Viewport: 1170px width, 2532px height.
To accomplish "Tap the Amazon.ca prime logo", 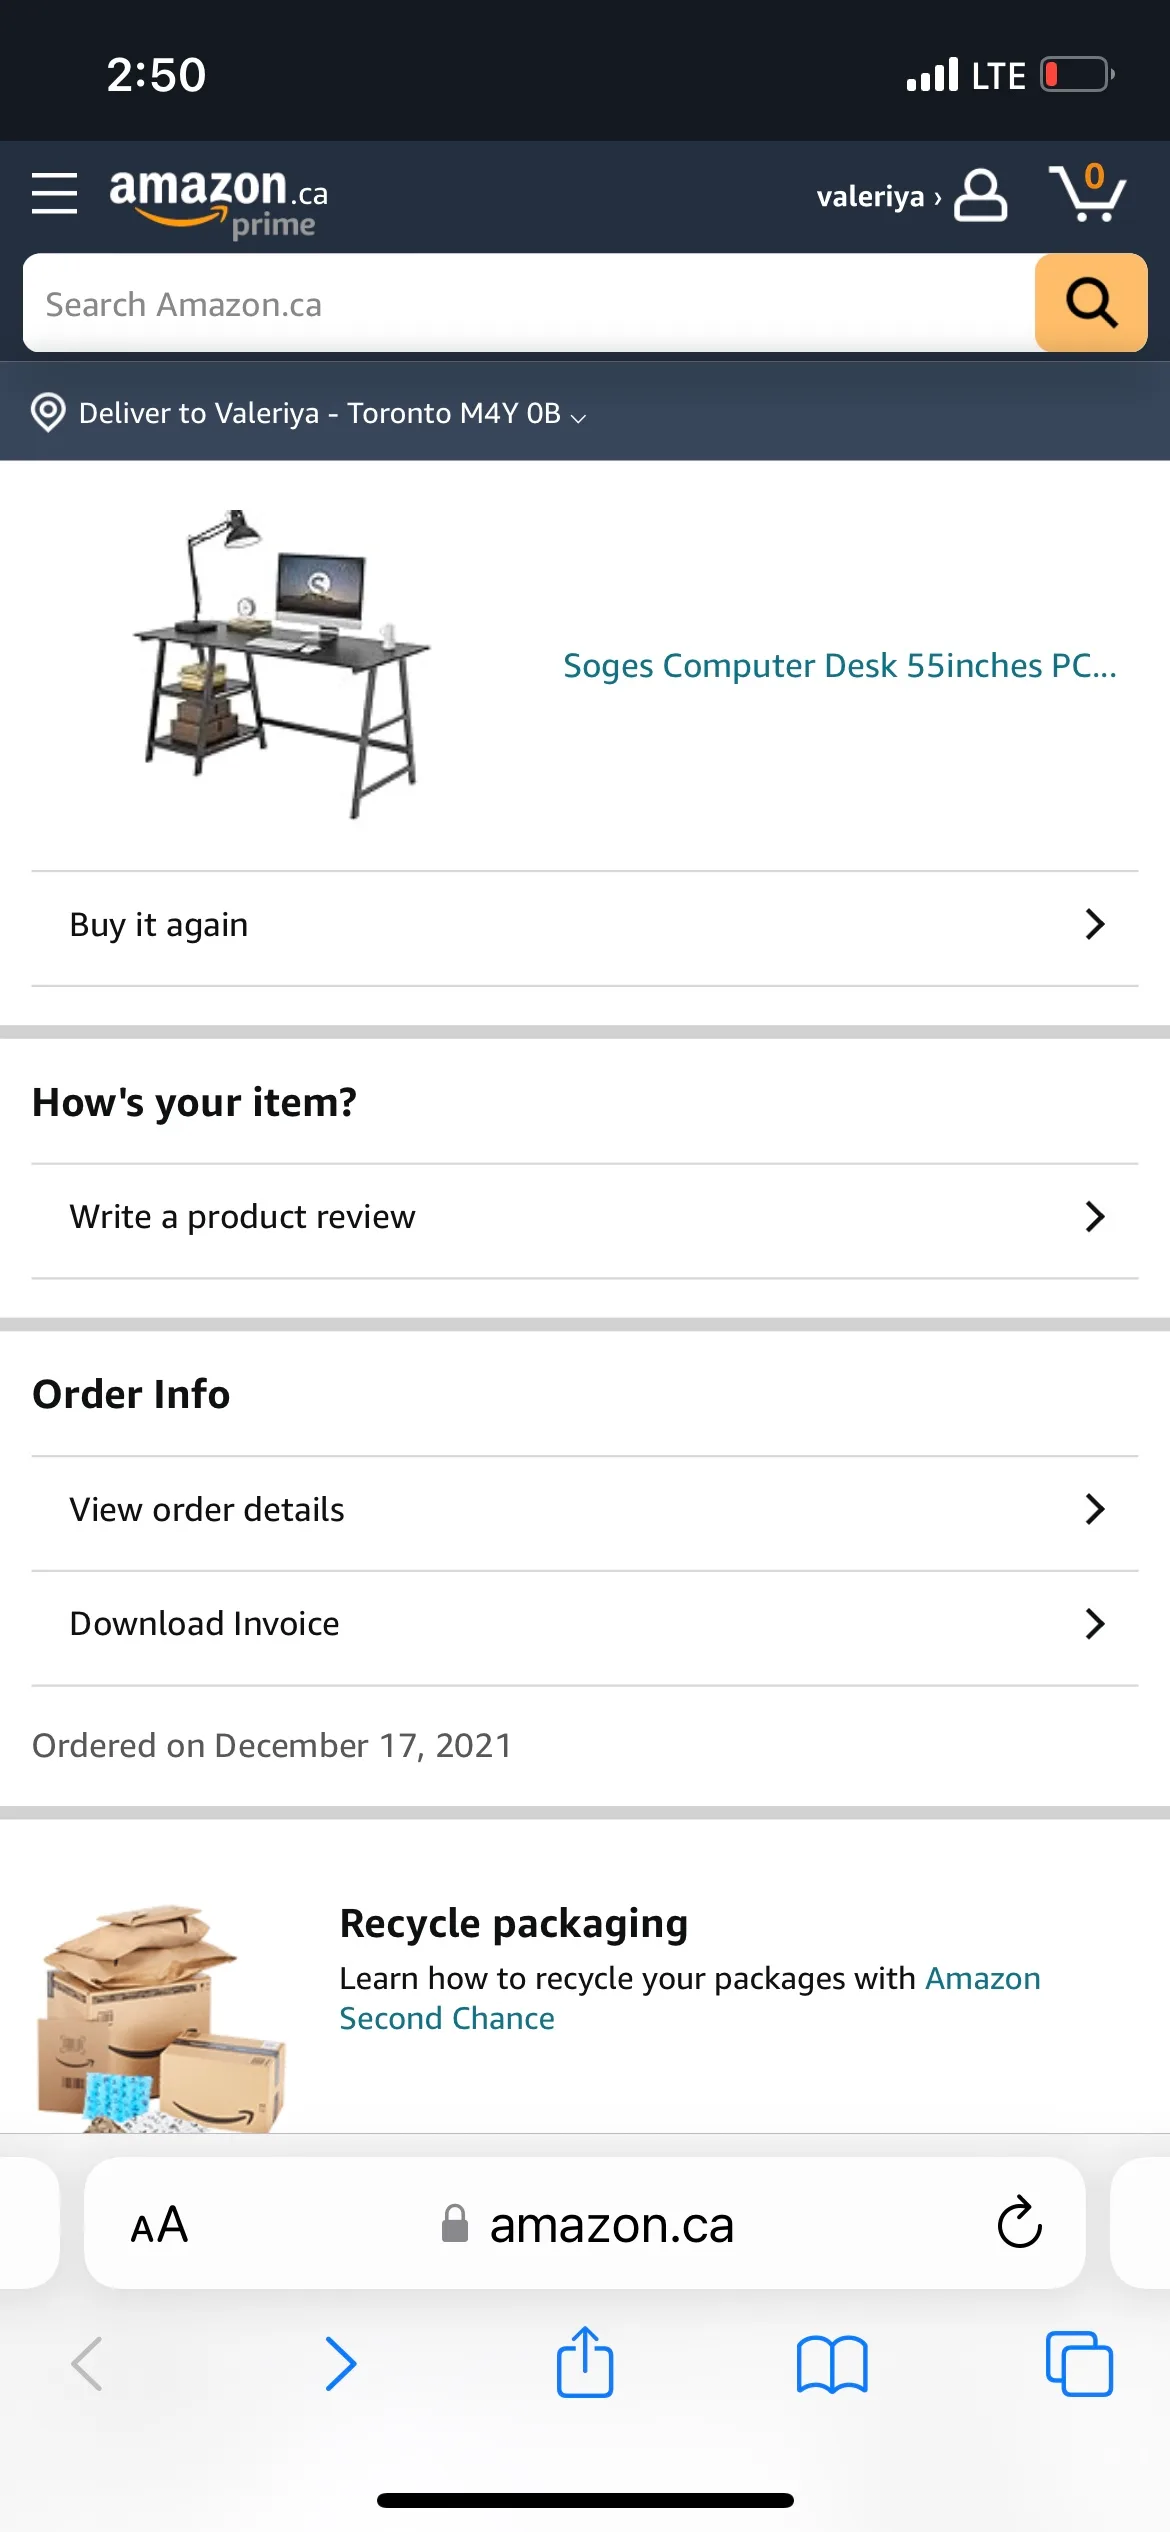I will pyautogui.click(x=218, y=199).
